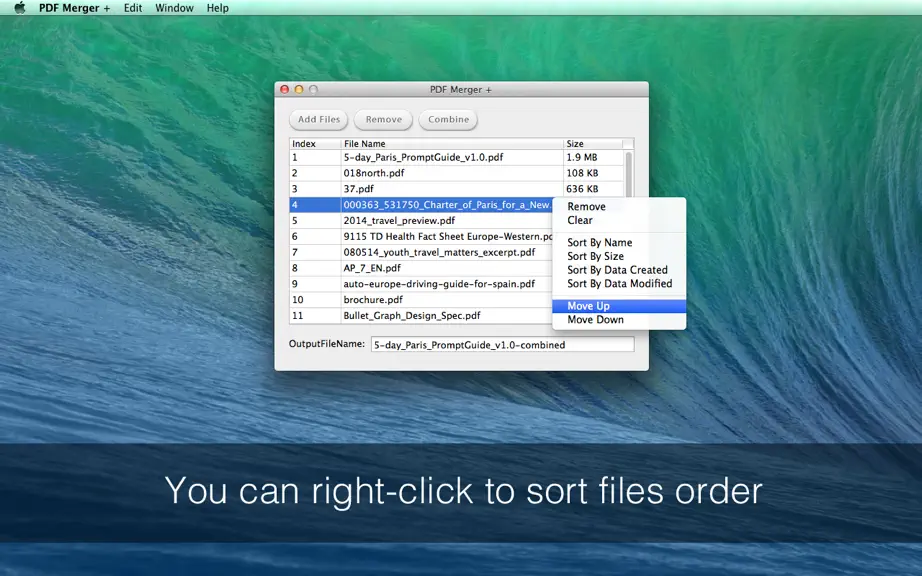Image resolution: width=922 pixels, height=576 pixels.
Task: Select Sort By Data Created option
Action: [x=619, y=270]
